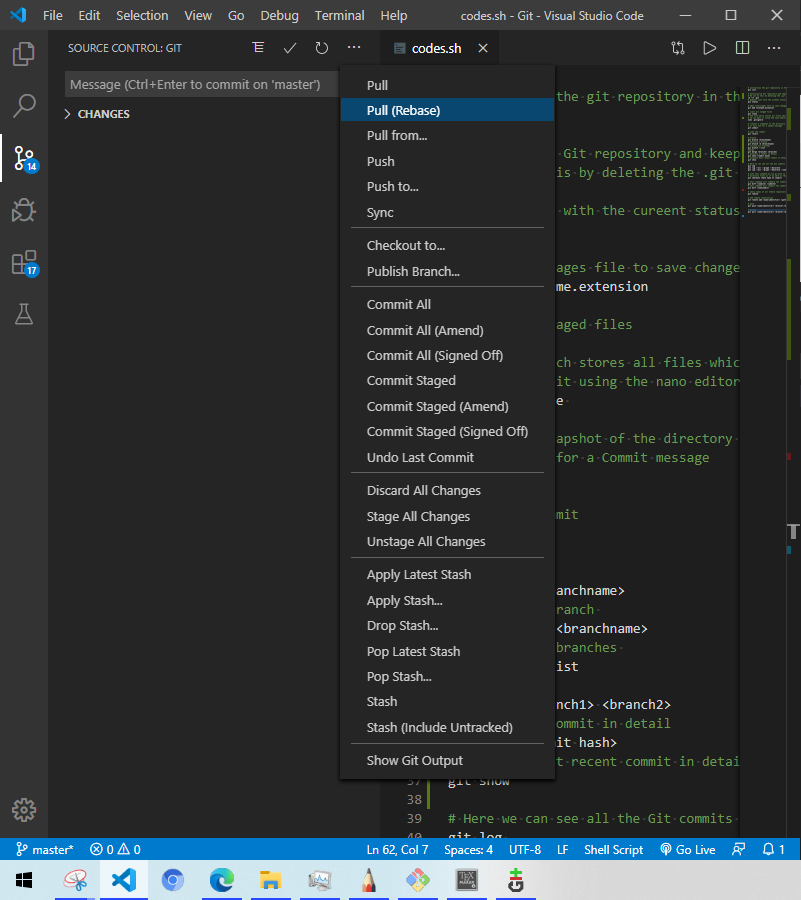801x900 pixels.
Task: Choose Publish Branch... menu entry
Action: [448, 271]
